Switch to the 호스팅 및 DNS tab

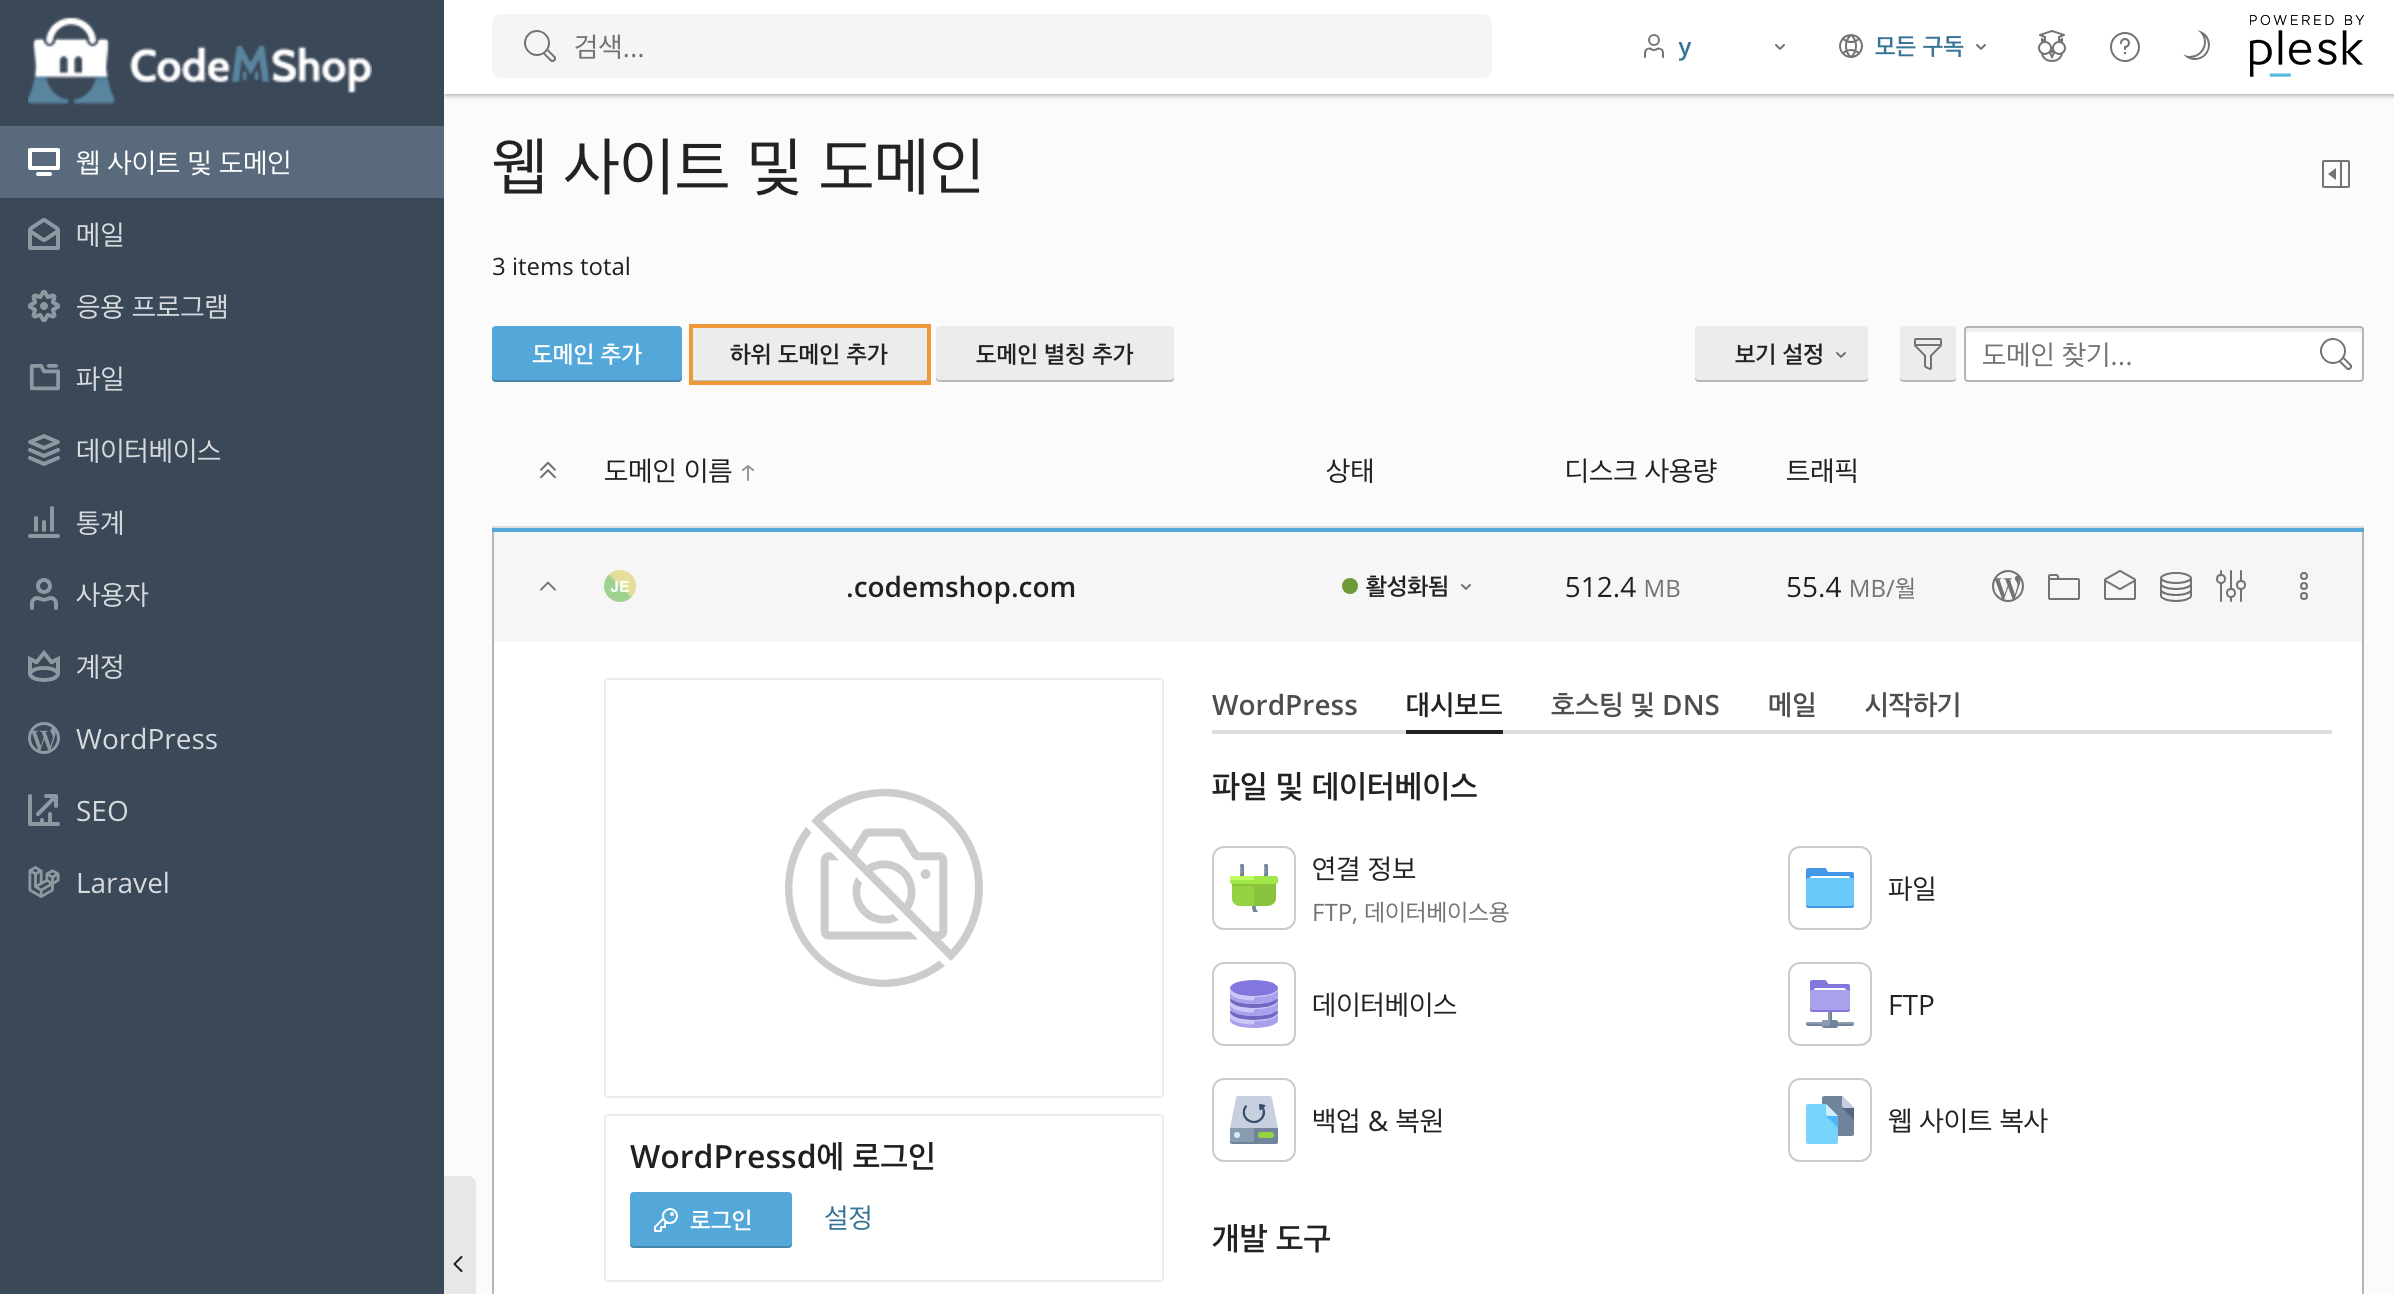[x=1634, y=705]
